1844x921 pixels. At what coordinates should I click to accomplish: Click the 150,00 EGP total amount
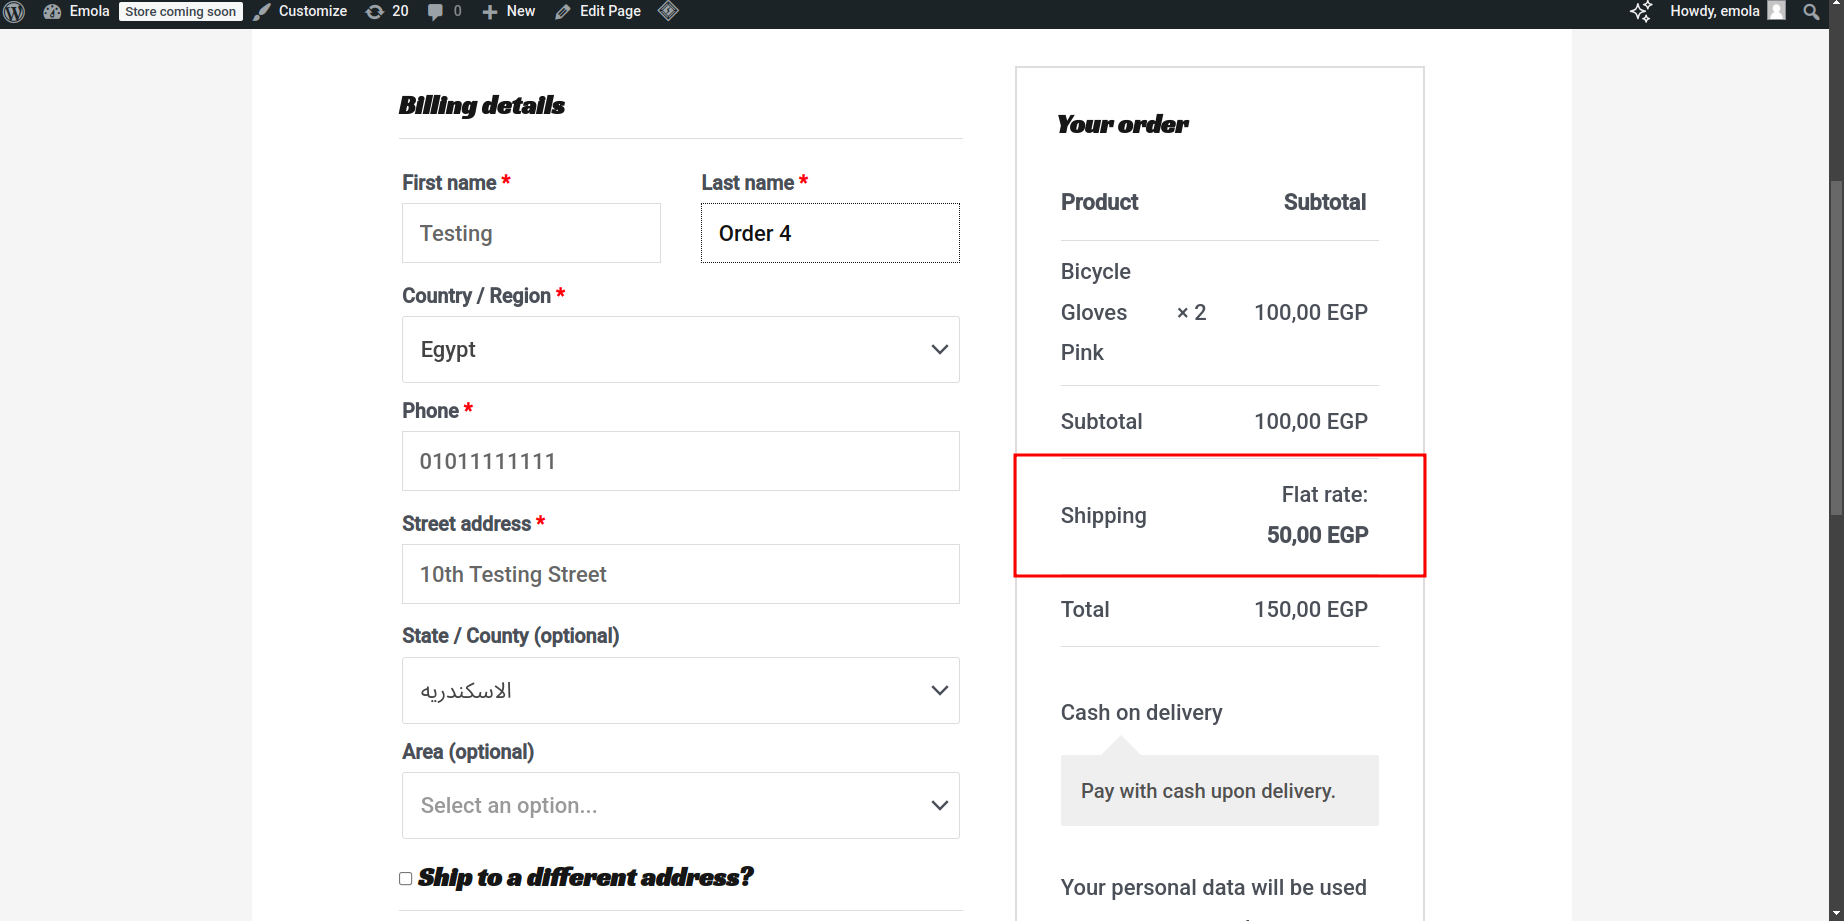(1311, 609)
